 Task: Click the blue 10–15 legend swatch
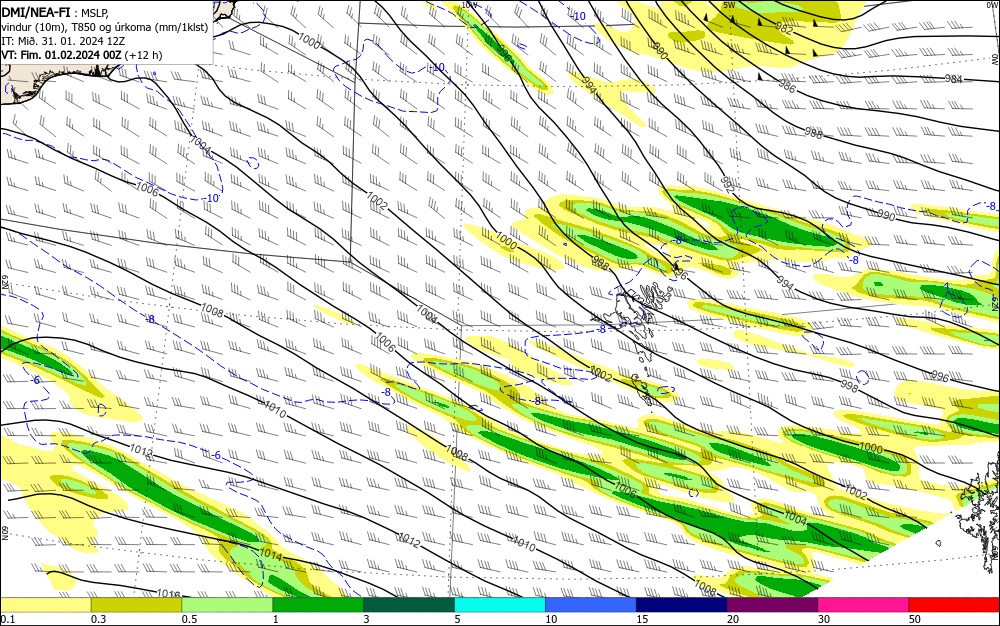coord(591,605)
